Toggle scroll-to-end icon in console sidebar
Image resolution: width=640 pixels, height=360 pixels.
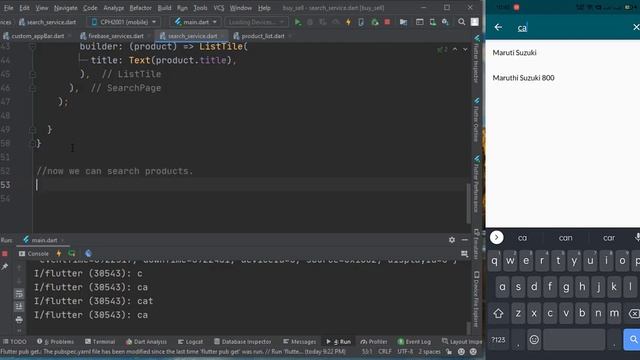(x=19, y=306)
